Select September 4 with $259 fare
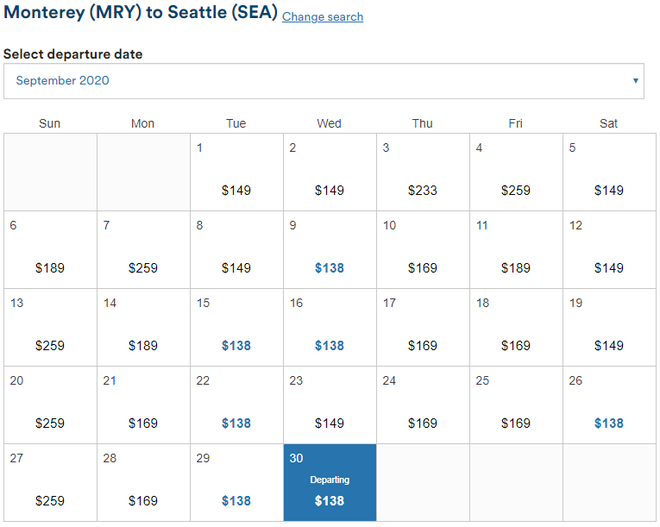The width and height of the screenshot is (660, 527). click(516, 173)
